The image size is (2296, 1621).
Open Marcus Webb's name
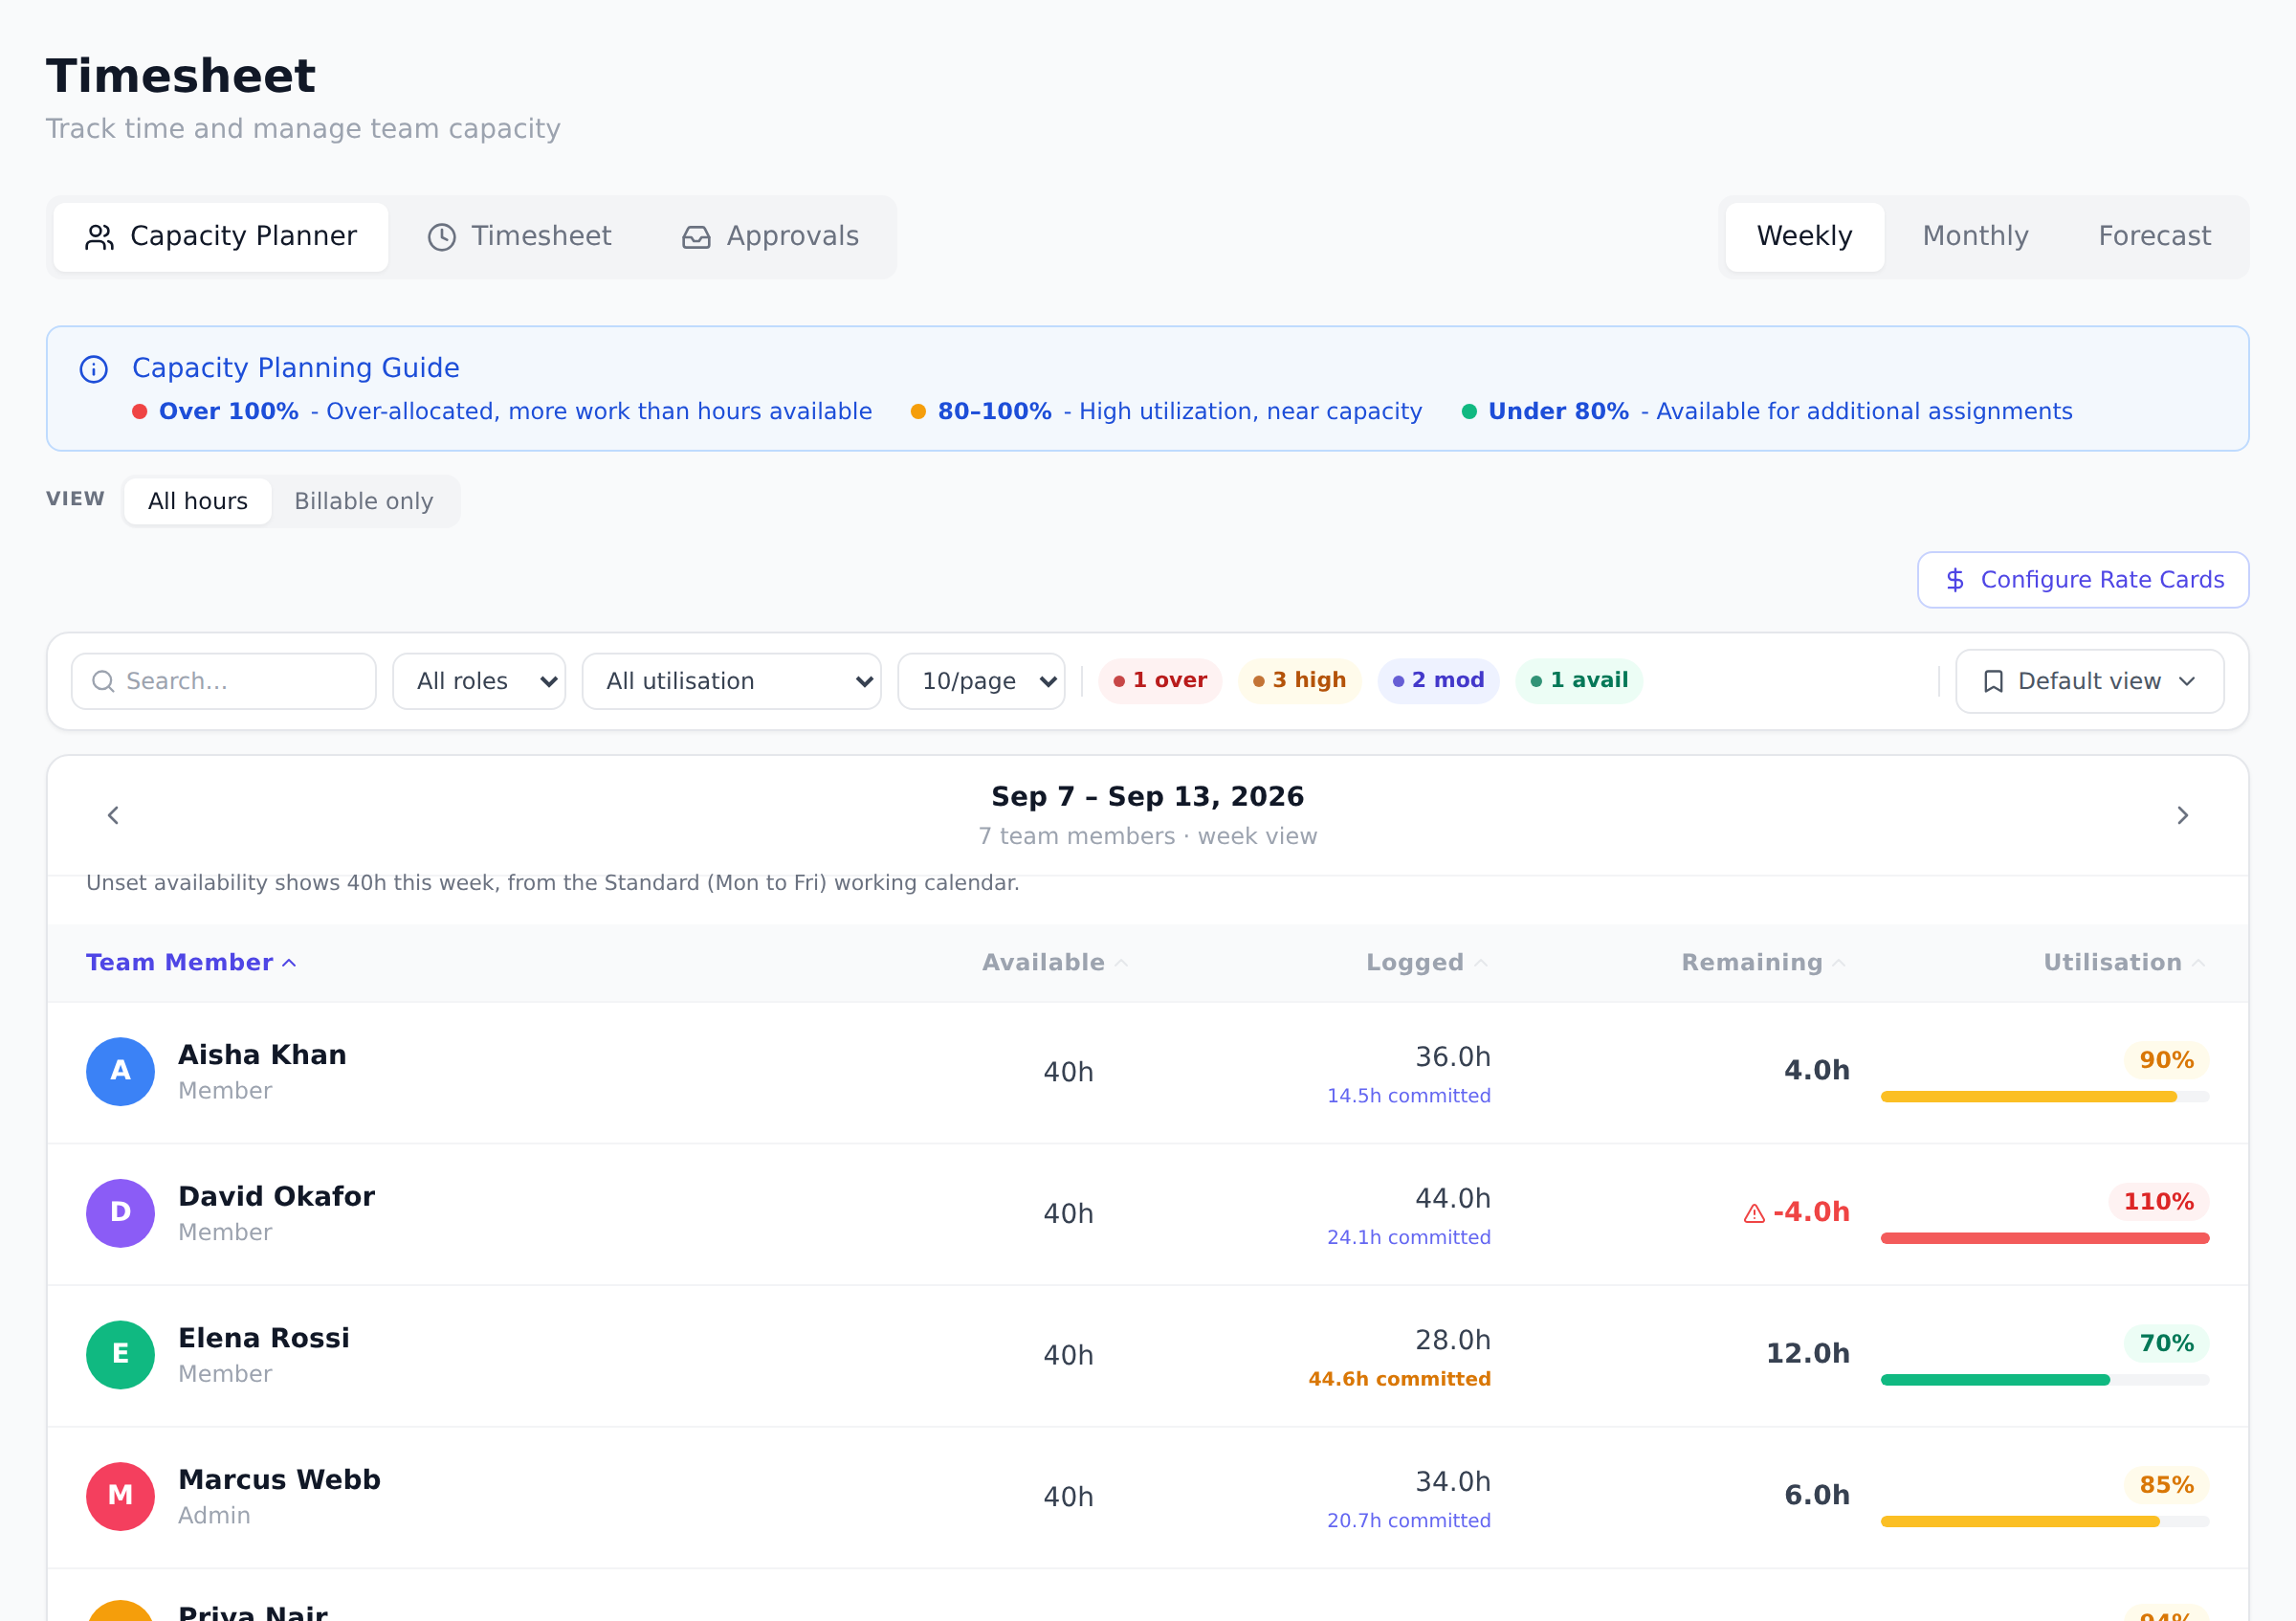coord(279,1480)
